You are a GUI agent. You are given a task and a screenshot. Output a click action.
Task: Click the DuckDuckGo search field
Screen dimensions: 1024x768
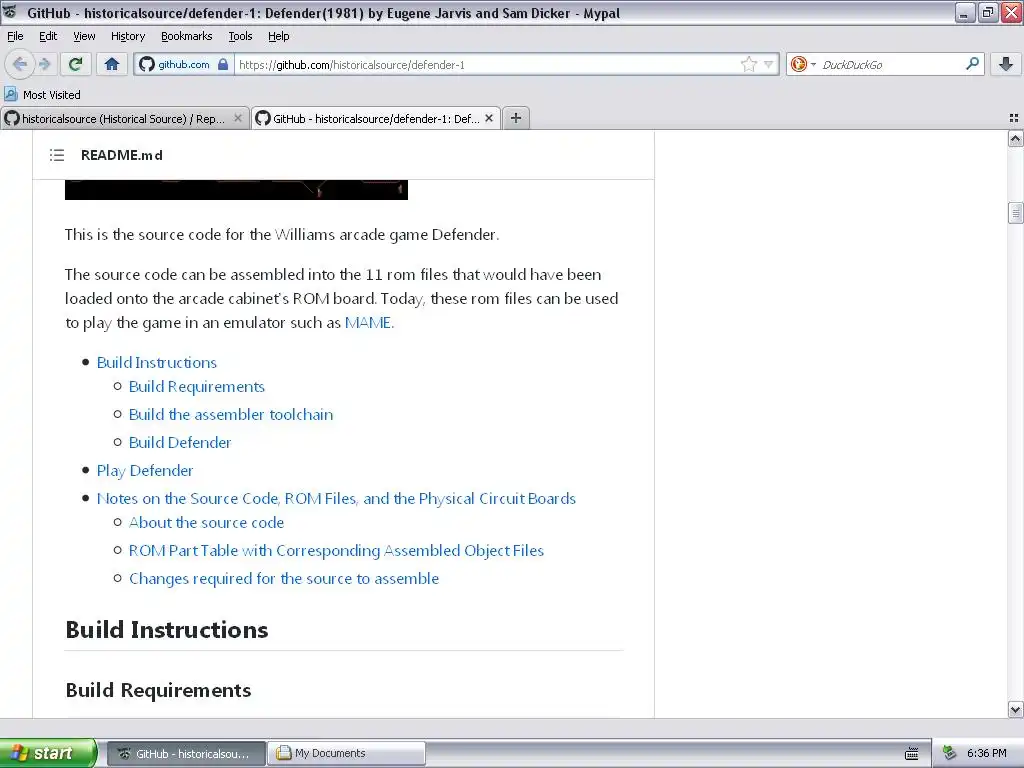coord(890,65)
